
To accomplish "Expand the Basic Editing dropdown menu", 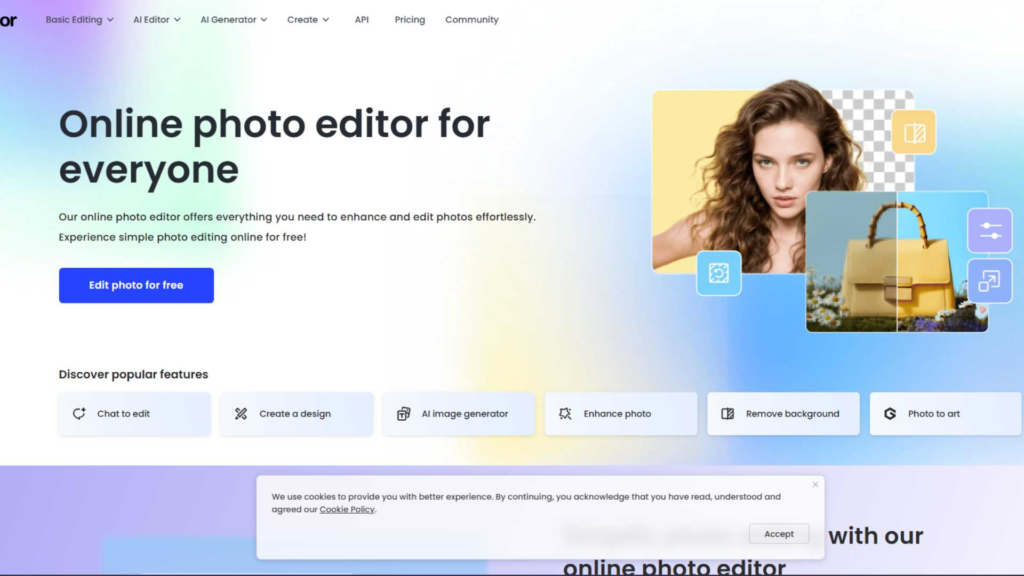I will tap(79, 20).
